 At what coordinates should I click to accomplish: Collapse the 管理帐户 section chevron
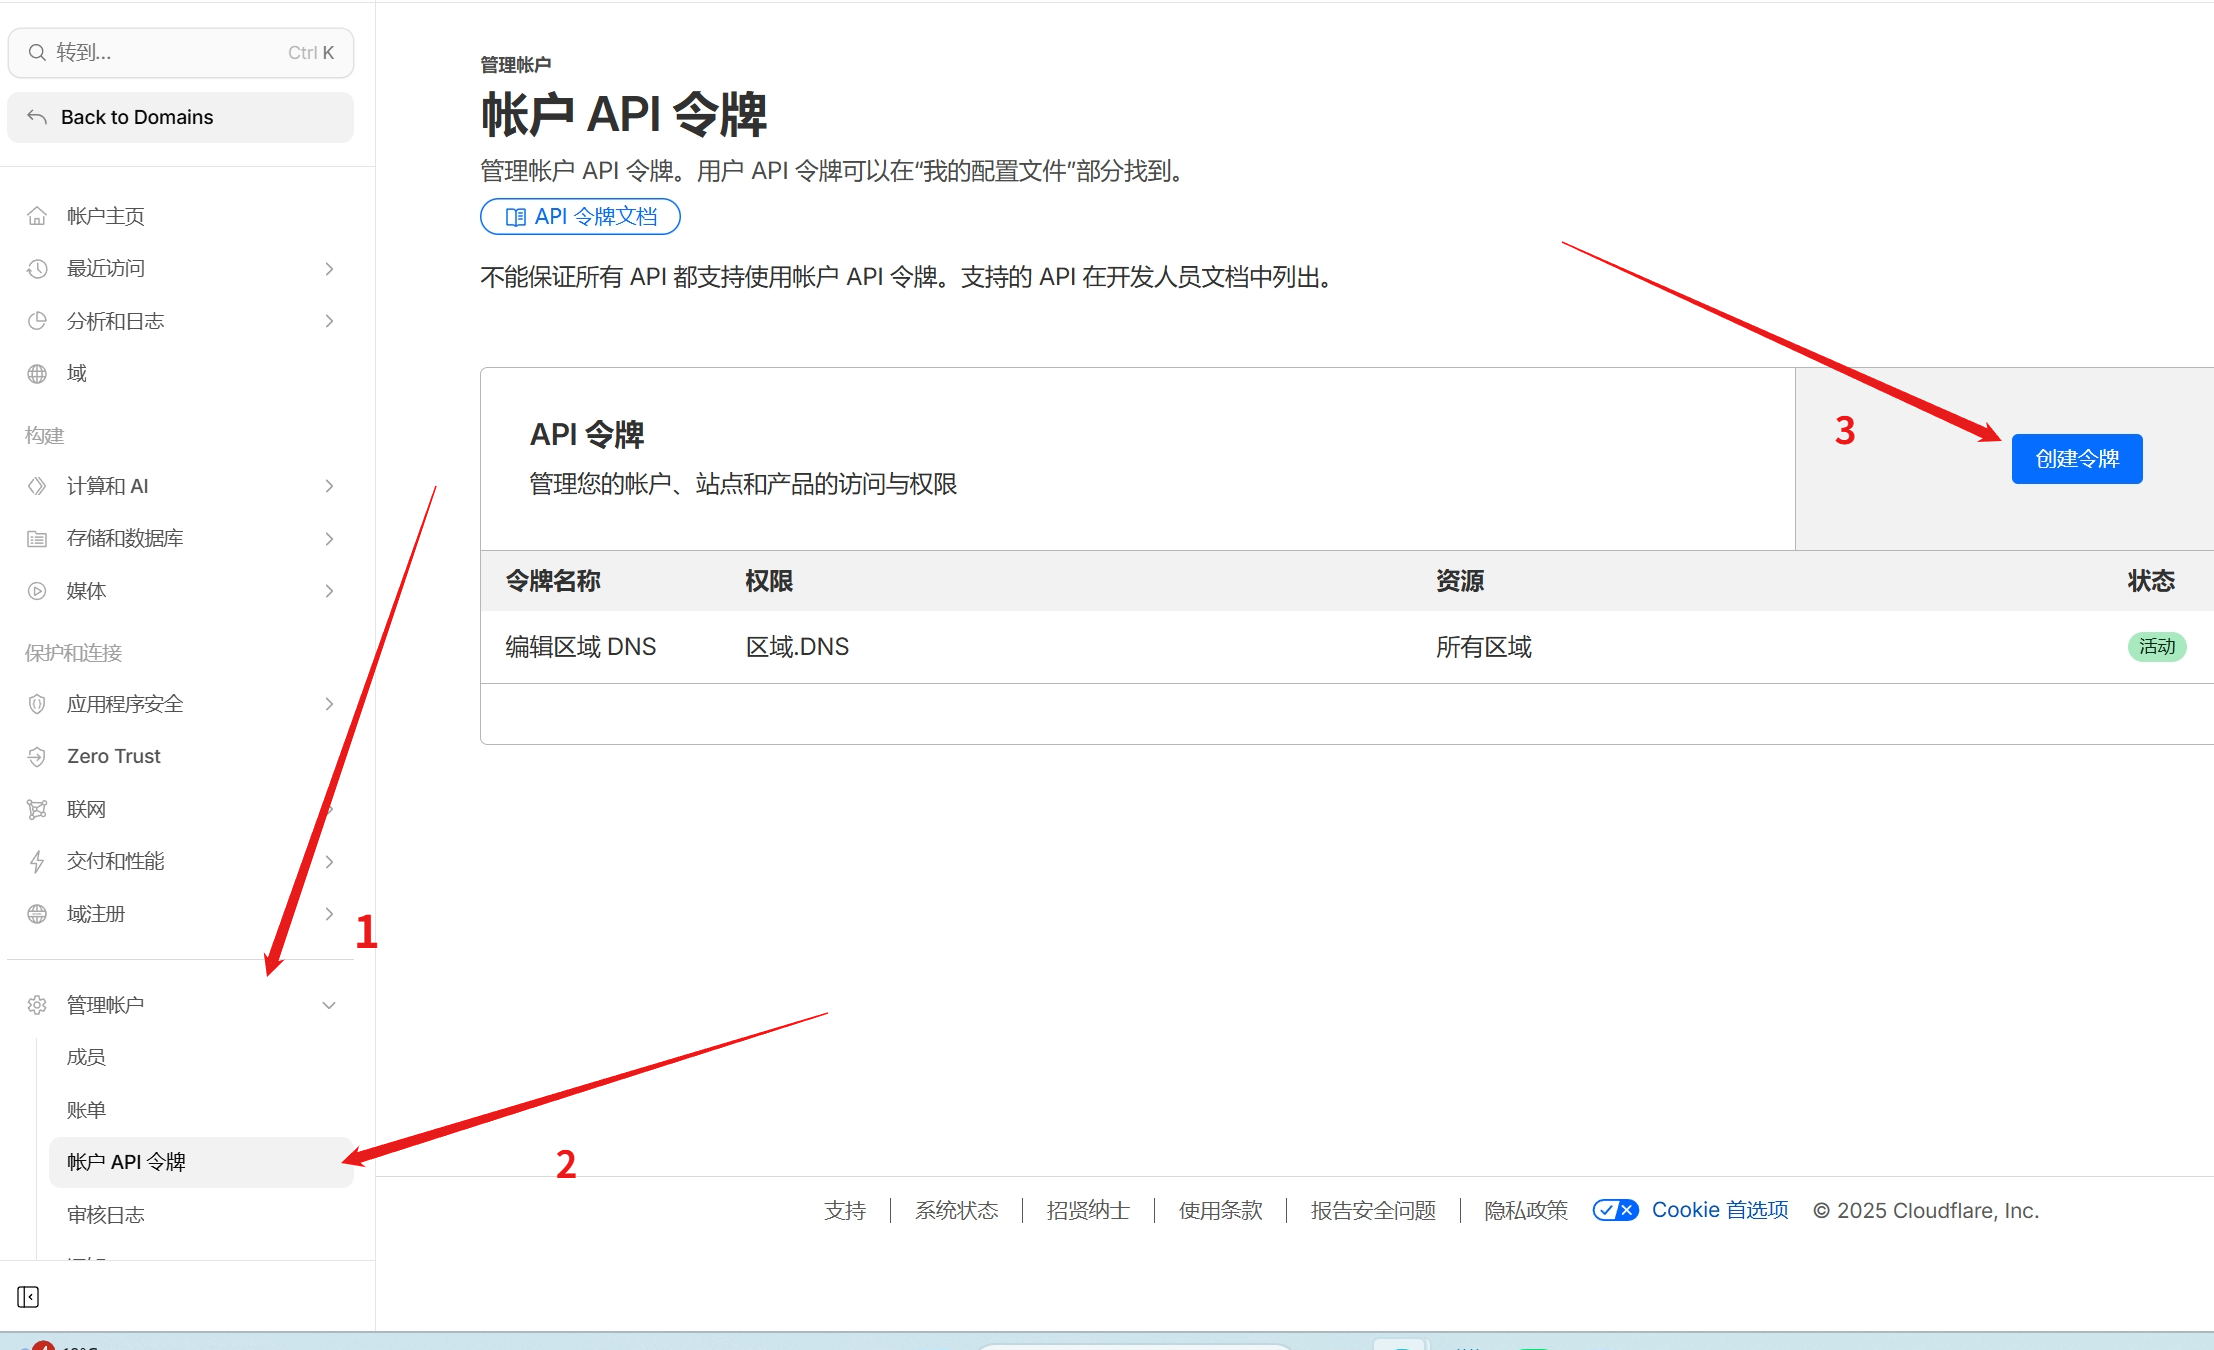point(329,1005)
